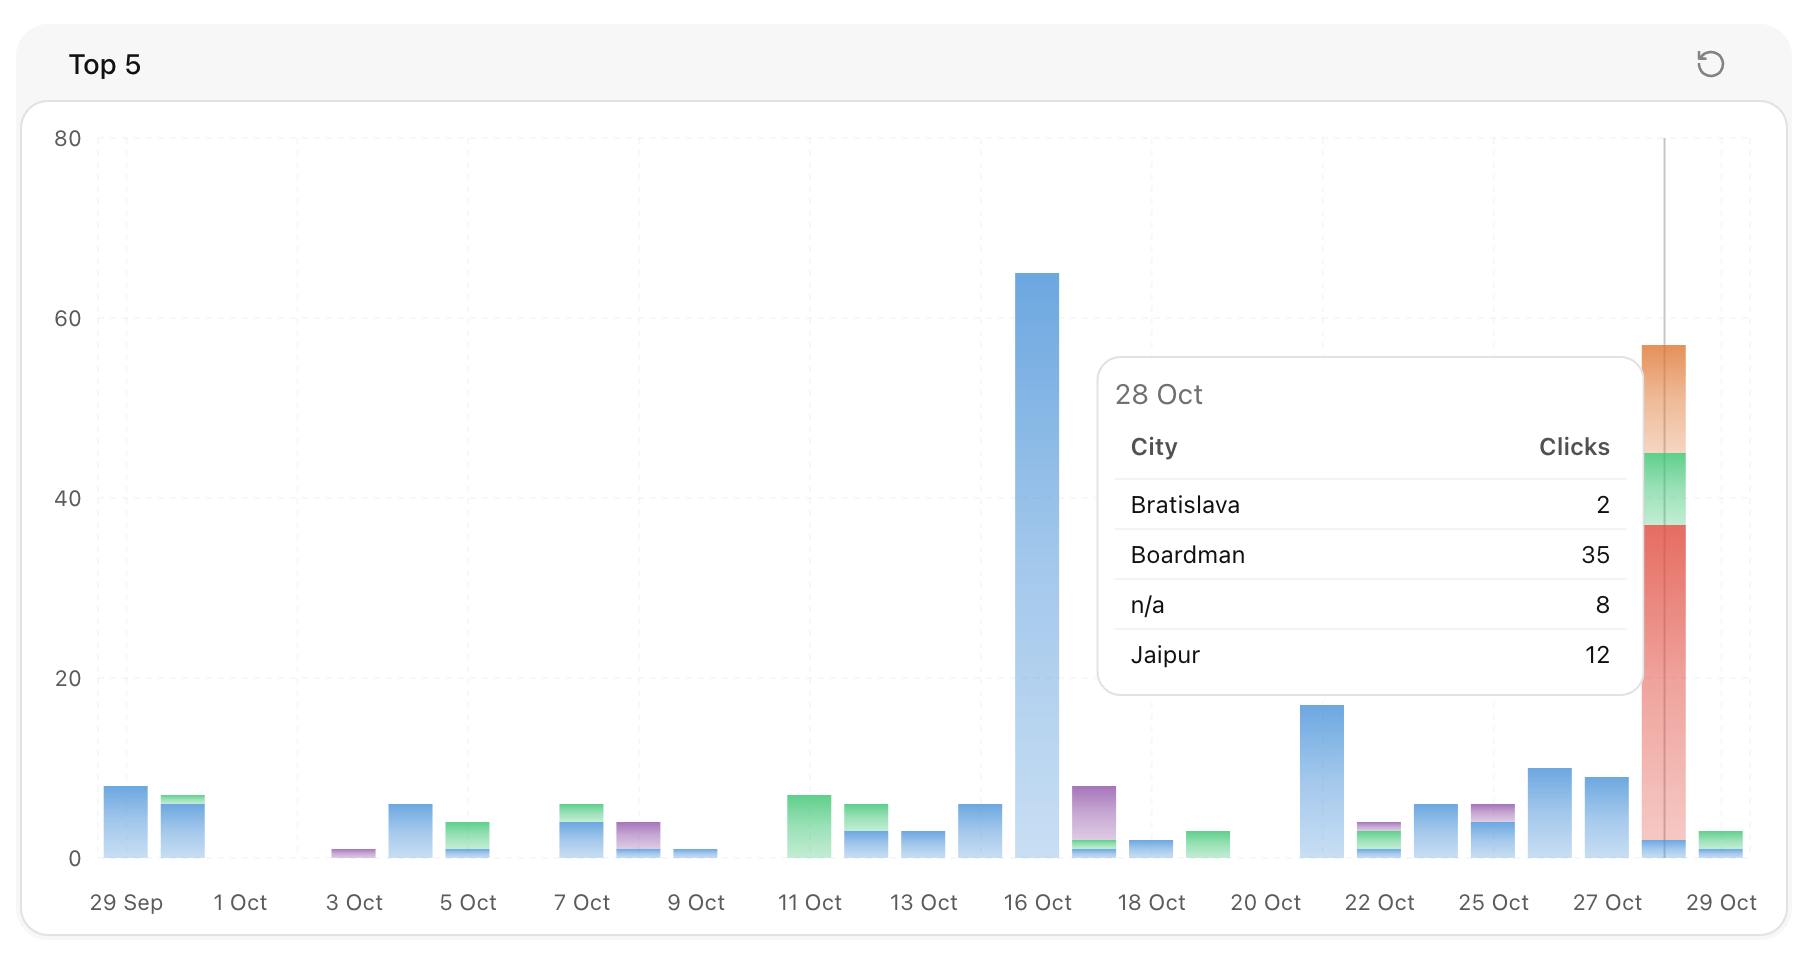Select the blue bar at 27 Oct
This screenshot has height=954, width=1810.
1607,817
